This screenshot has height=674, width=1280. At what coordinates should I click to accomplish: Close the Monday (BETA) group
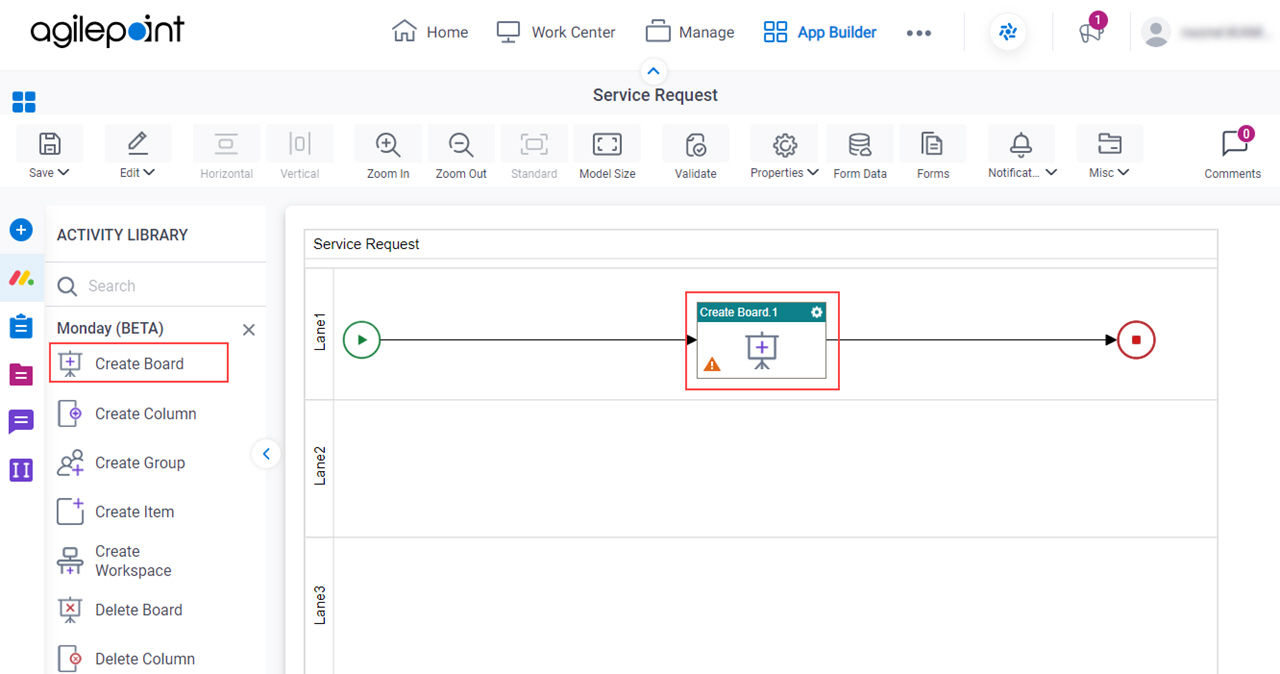coord(249,329)
